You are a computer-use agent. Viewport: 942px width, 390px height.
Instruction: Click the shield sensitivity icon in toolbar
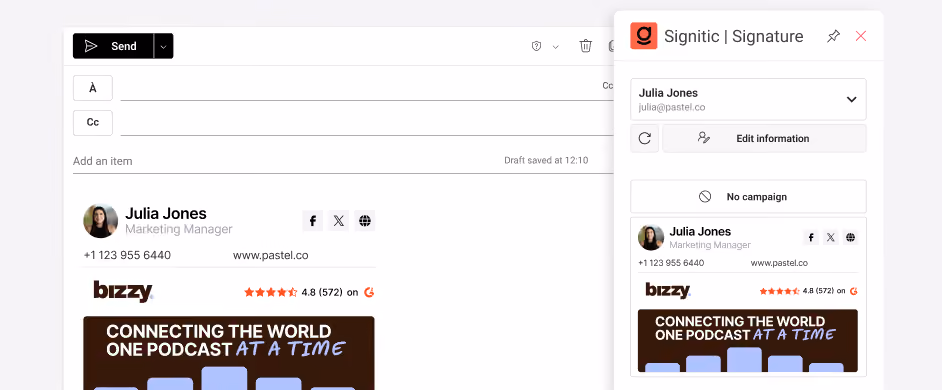click(x=536, y=46)
